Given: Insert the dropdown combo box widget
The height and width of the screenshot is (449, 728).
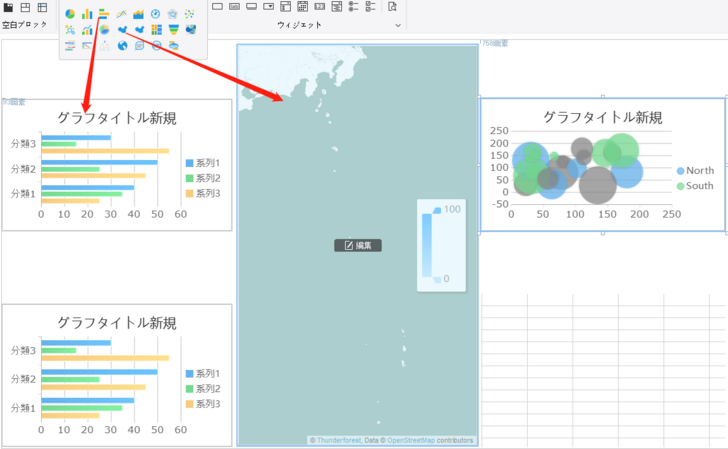Looking at the screenshot, I should [x=268, y=7].
